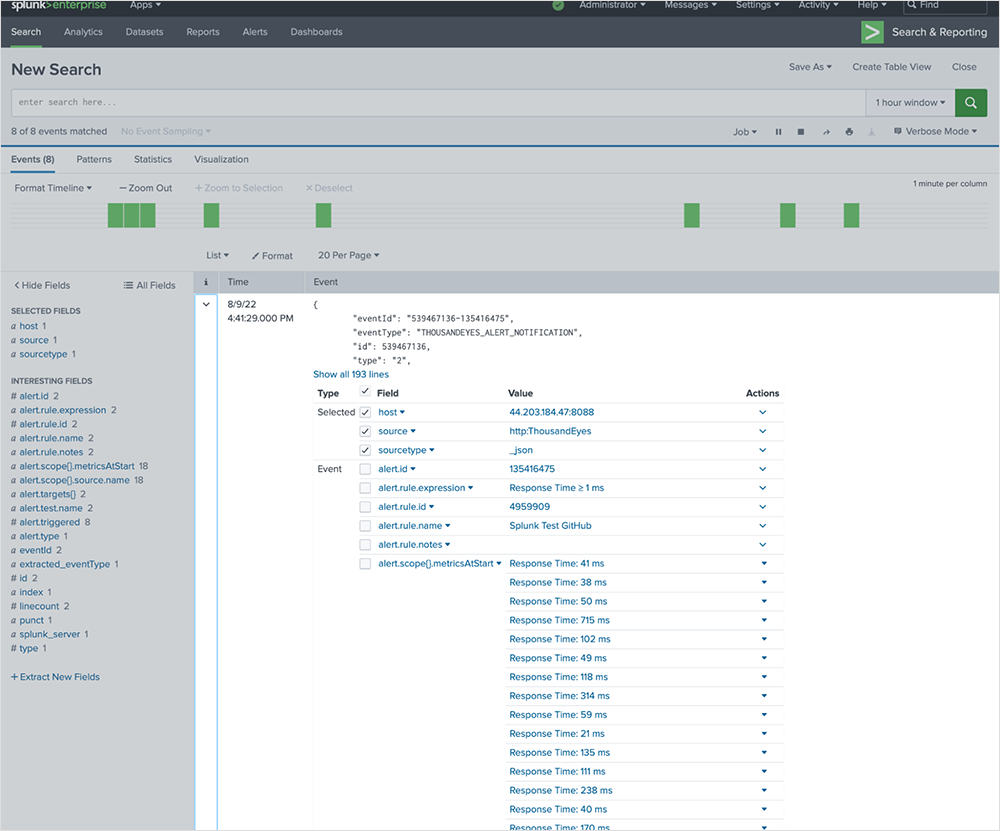Viewport: 1000px width, 831px height.
Task: Enable the alert.rule.name field checkbox
Action: pos(365,526)
